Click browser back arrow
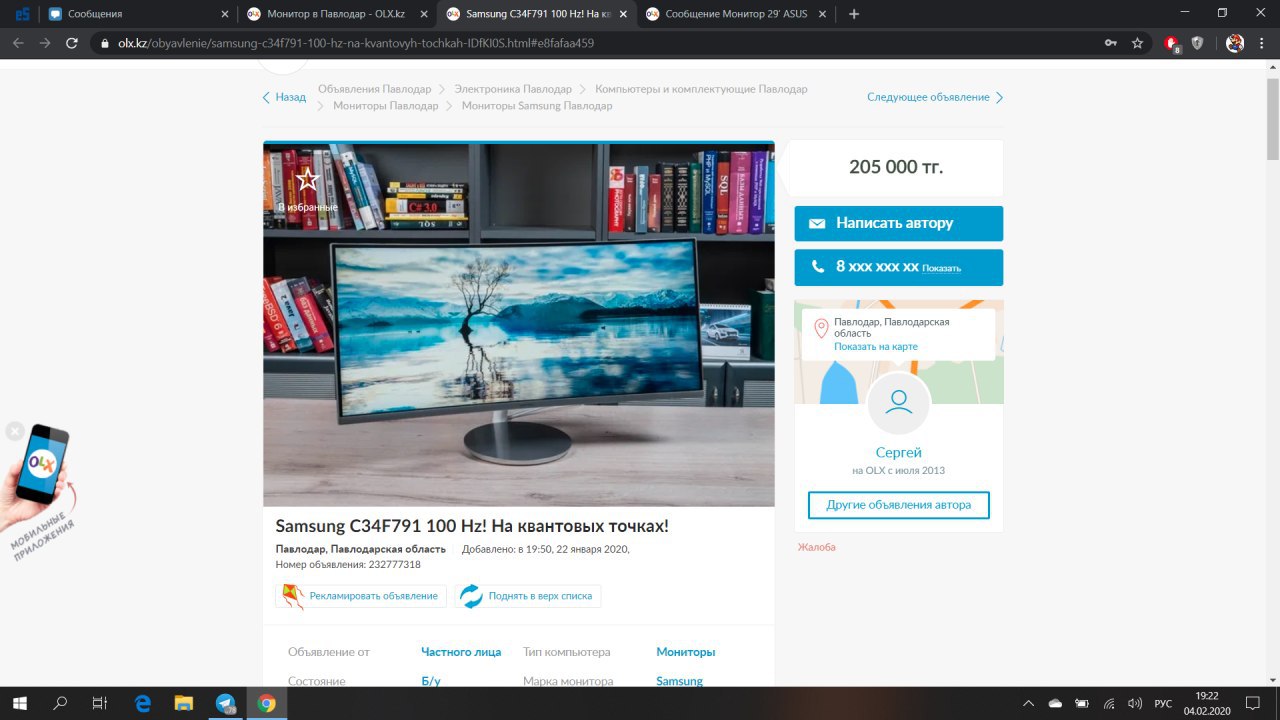Viewport: 1280px width, 720px height. click(18, 43)
